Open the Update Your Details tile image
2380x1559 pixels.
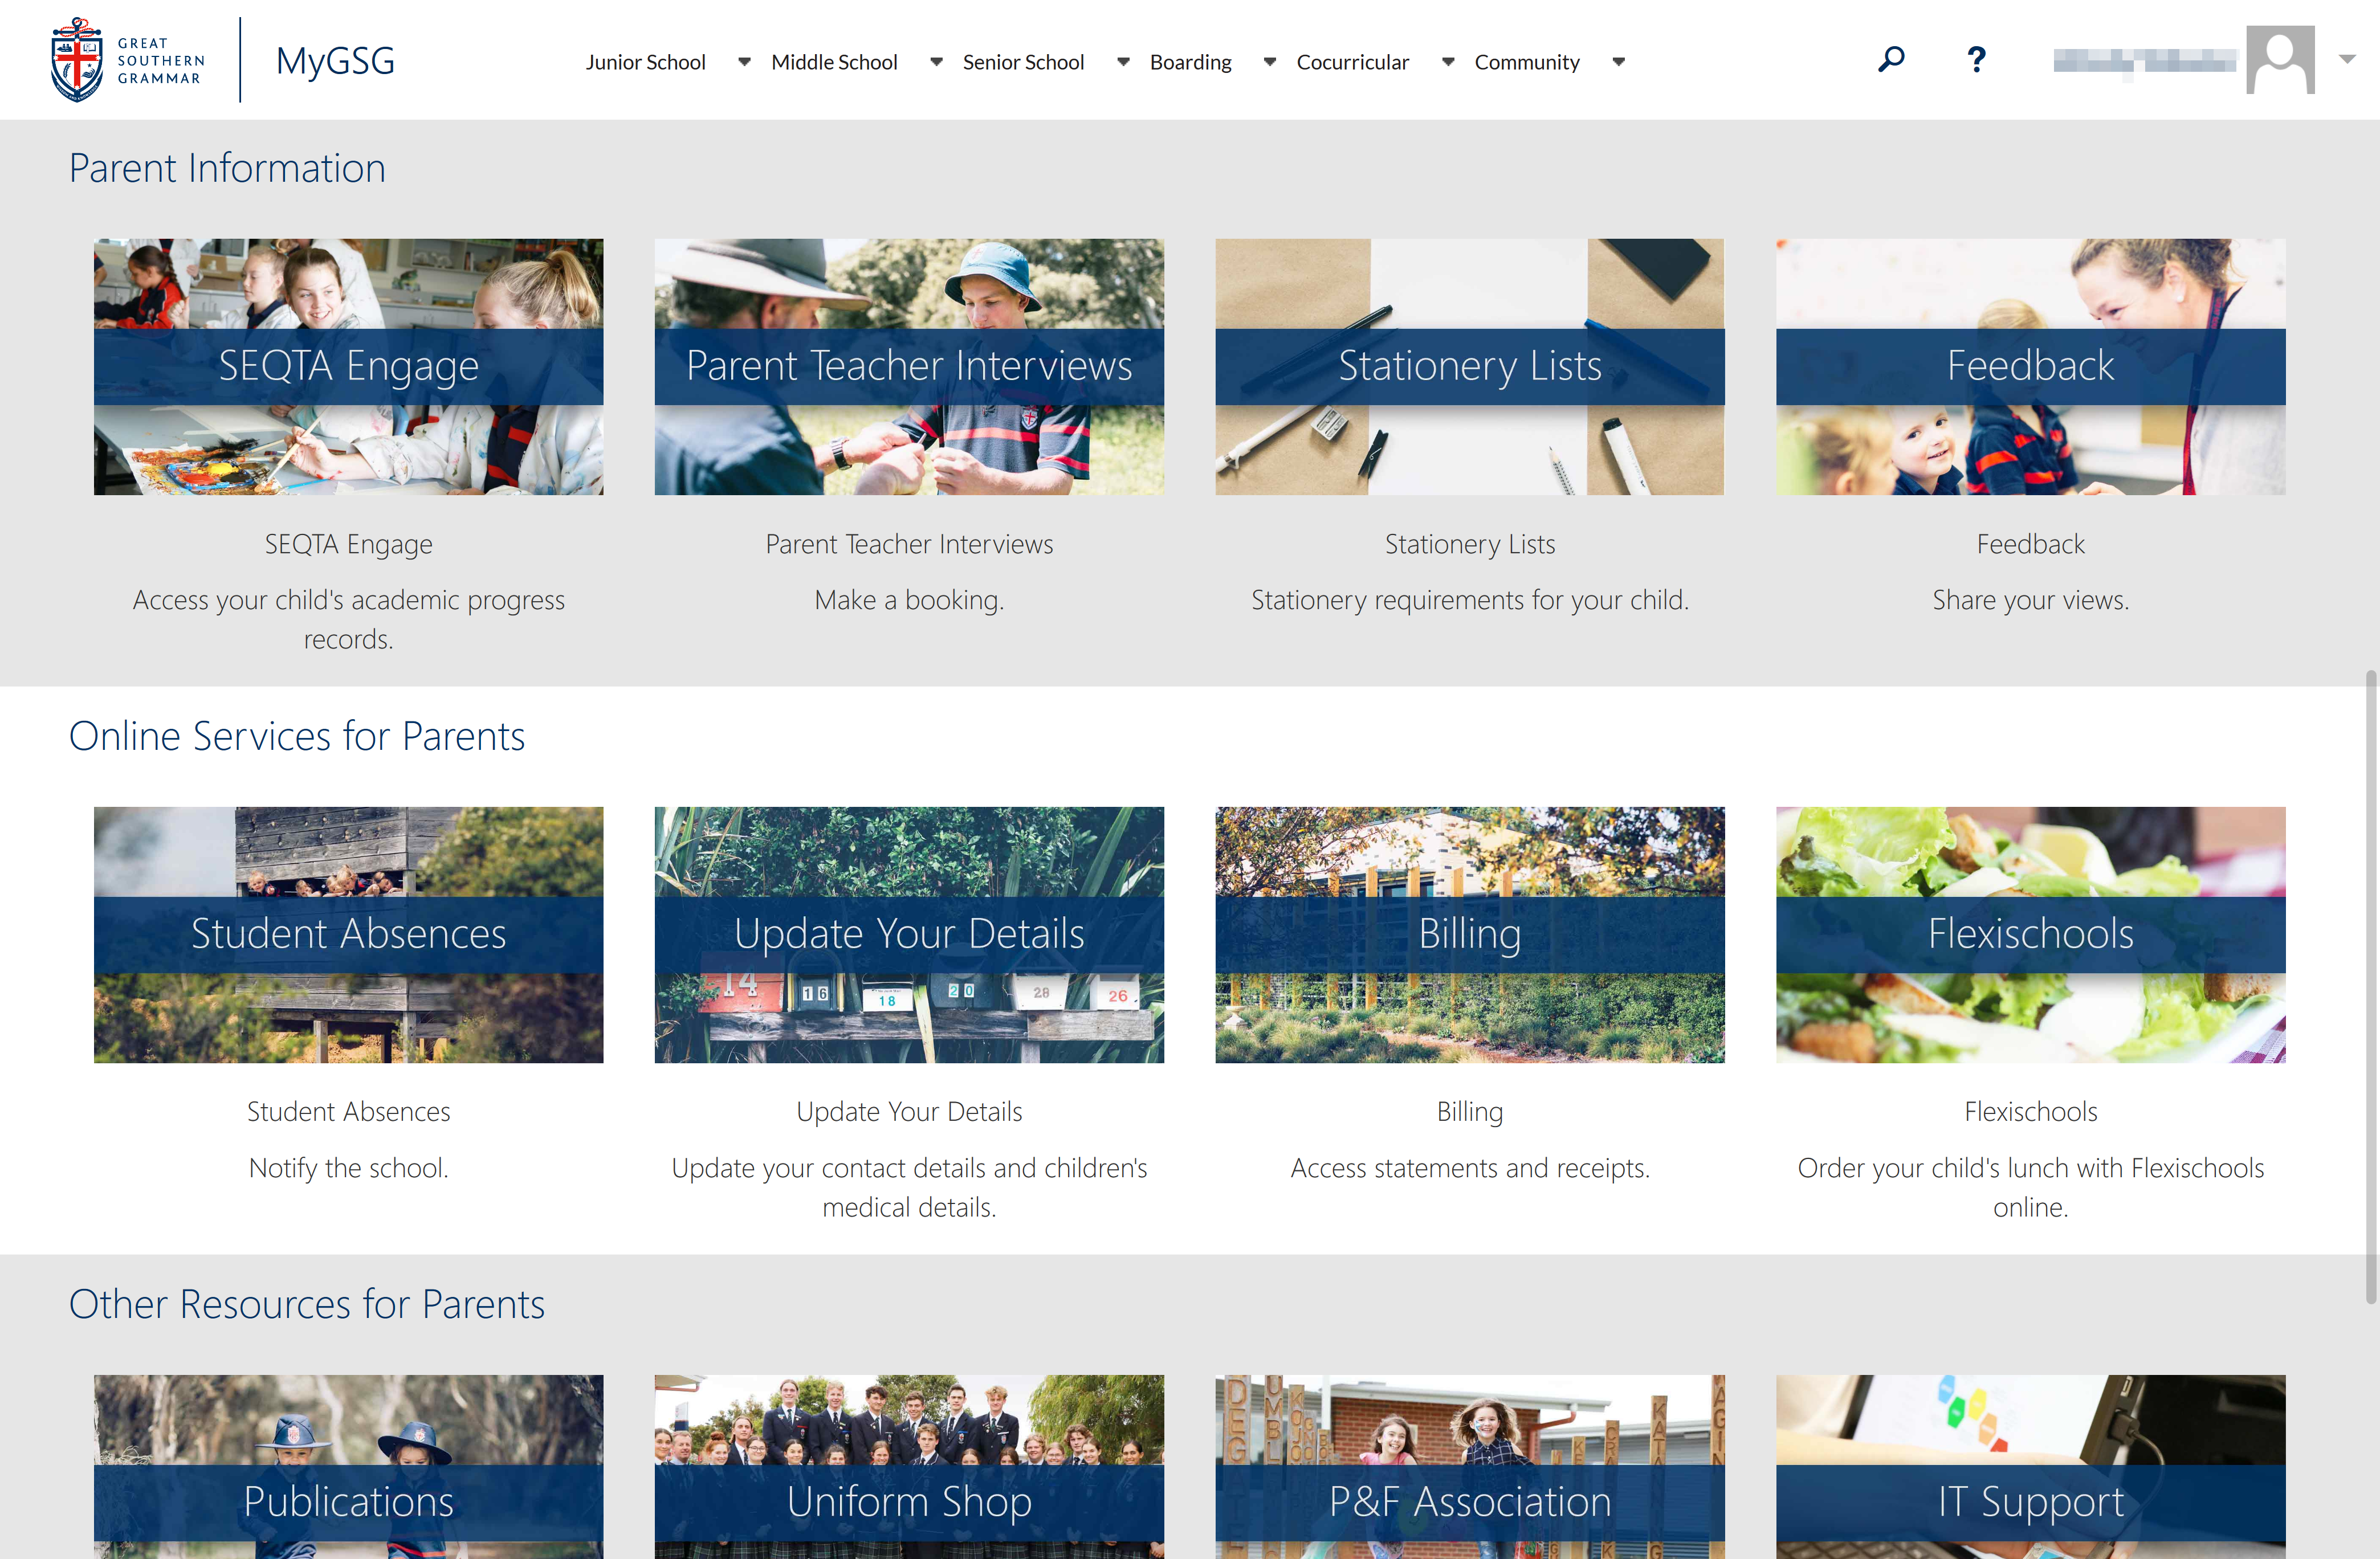tap(909, 935)
